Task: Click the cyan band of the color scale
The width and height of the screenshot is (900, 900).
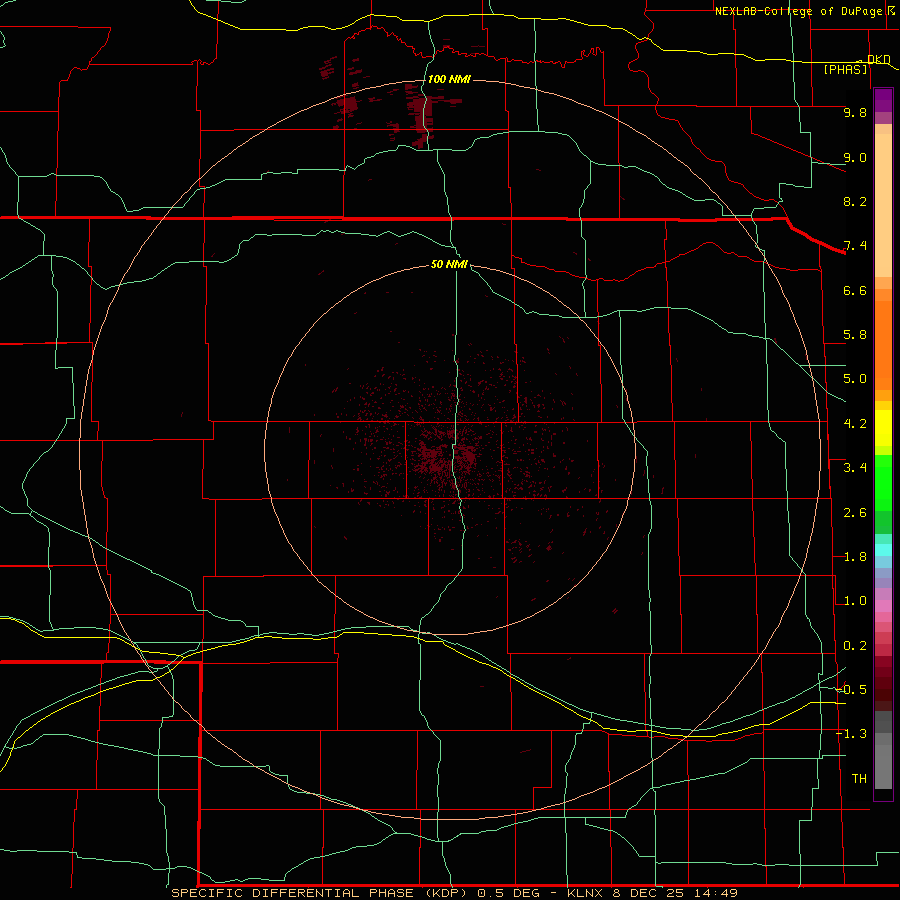Action: pyautogui.click(x=883, y=550)
